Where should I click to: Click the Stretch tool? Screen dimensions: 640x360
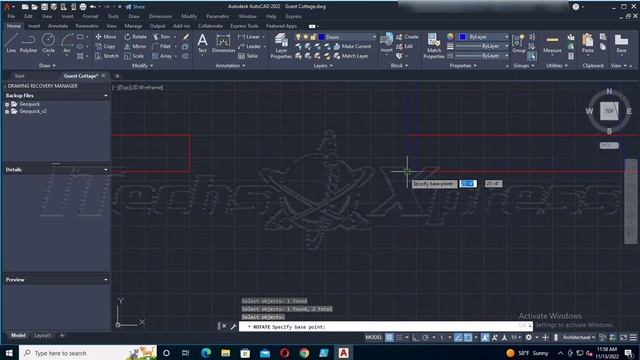107,56
